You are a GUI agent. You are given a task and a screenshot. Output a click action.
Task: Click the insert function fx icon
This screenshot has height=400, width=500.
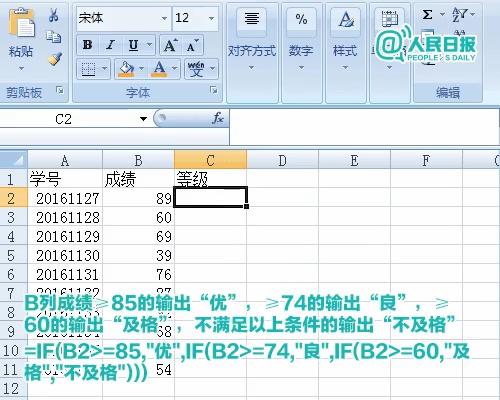point(218,118)
